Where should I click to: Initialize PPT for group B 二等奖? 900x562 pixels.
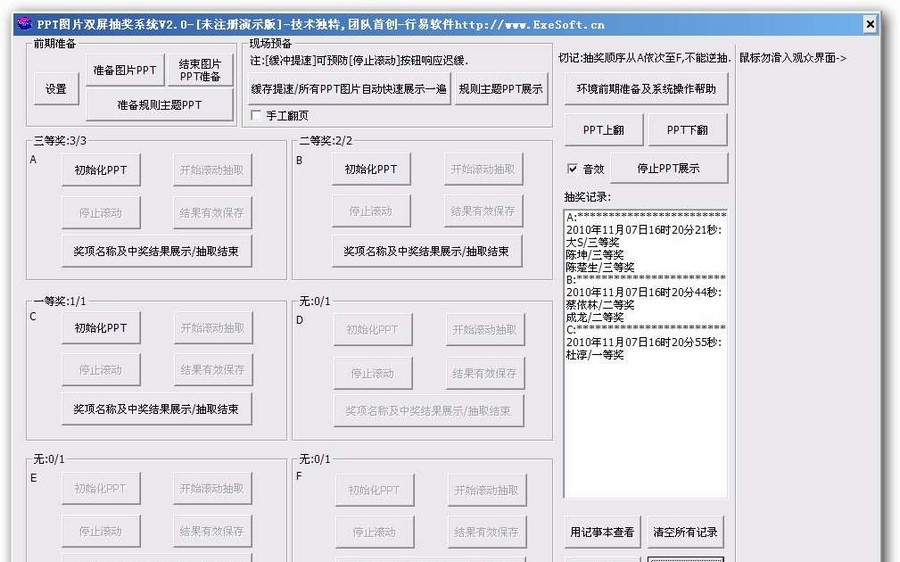371,169
